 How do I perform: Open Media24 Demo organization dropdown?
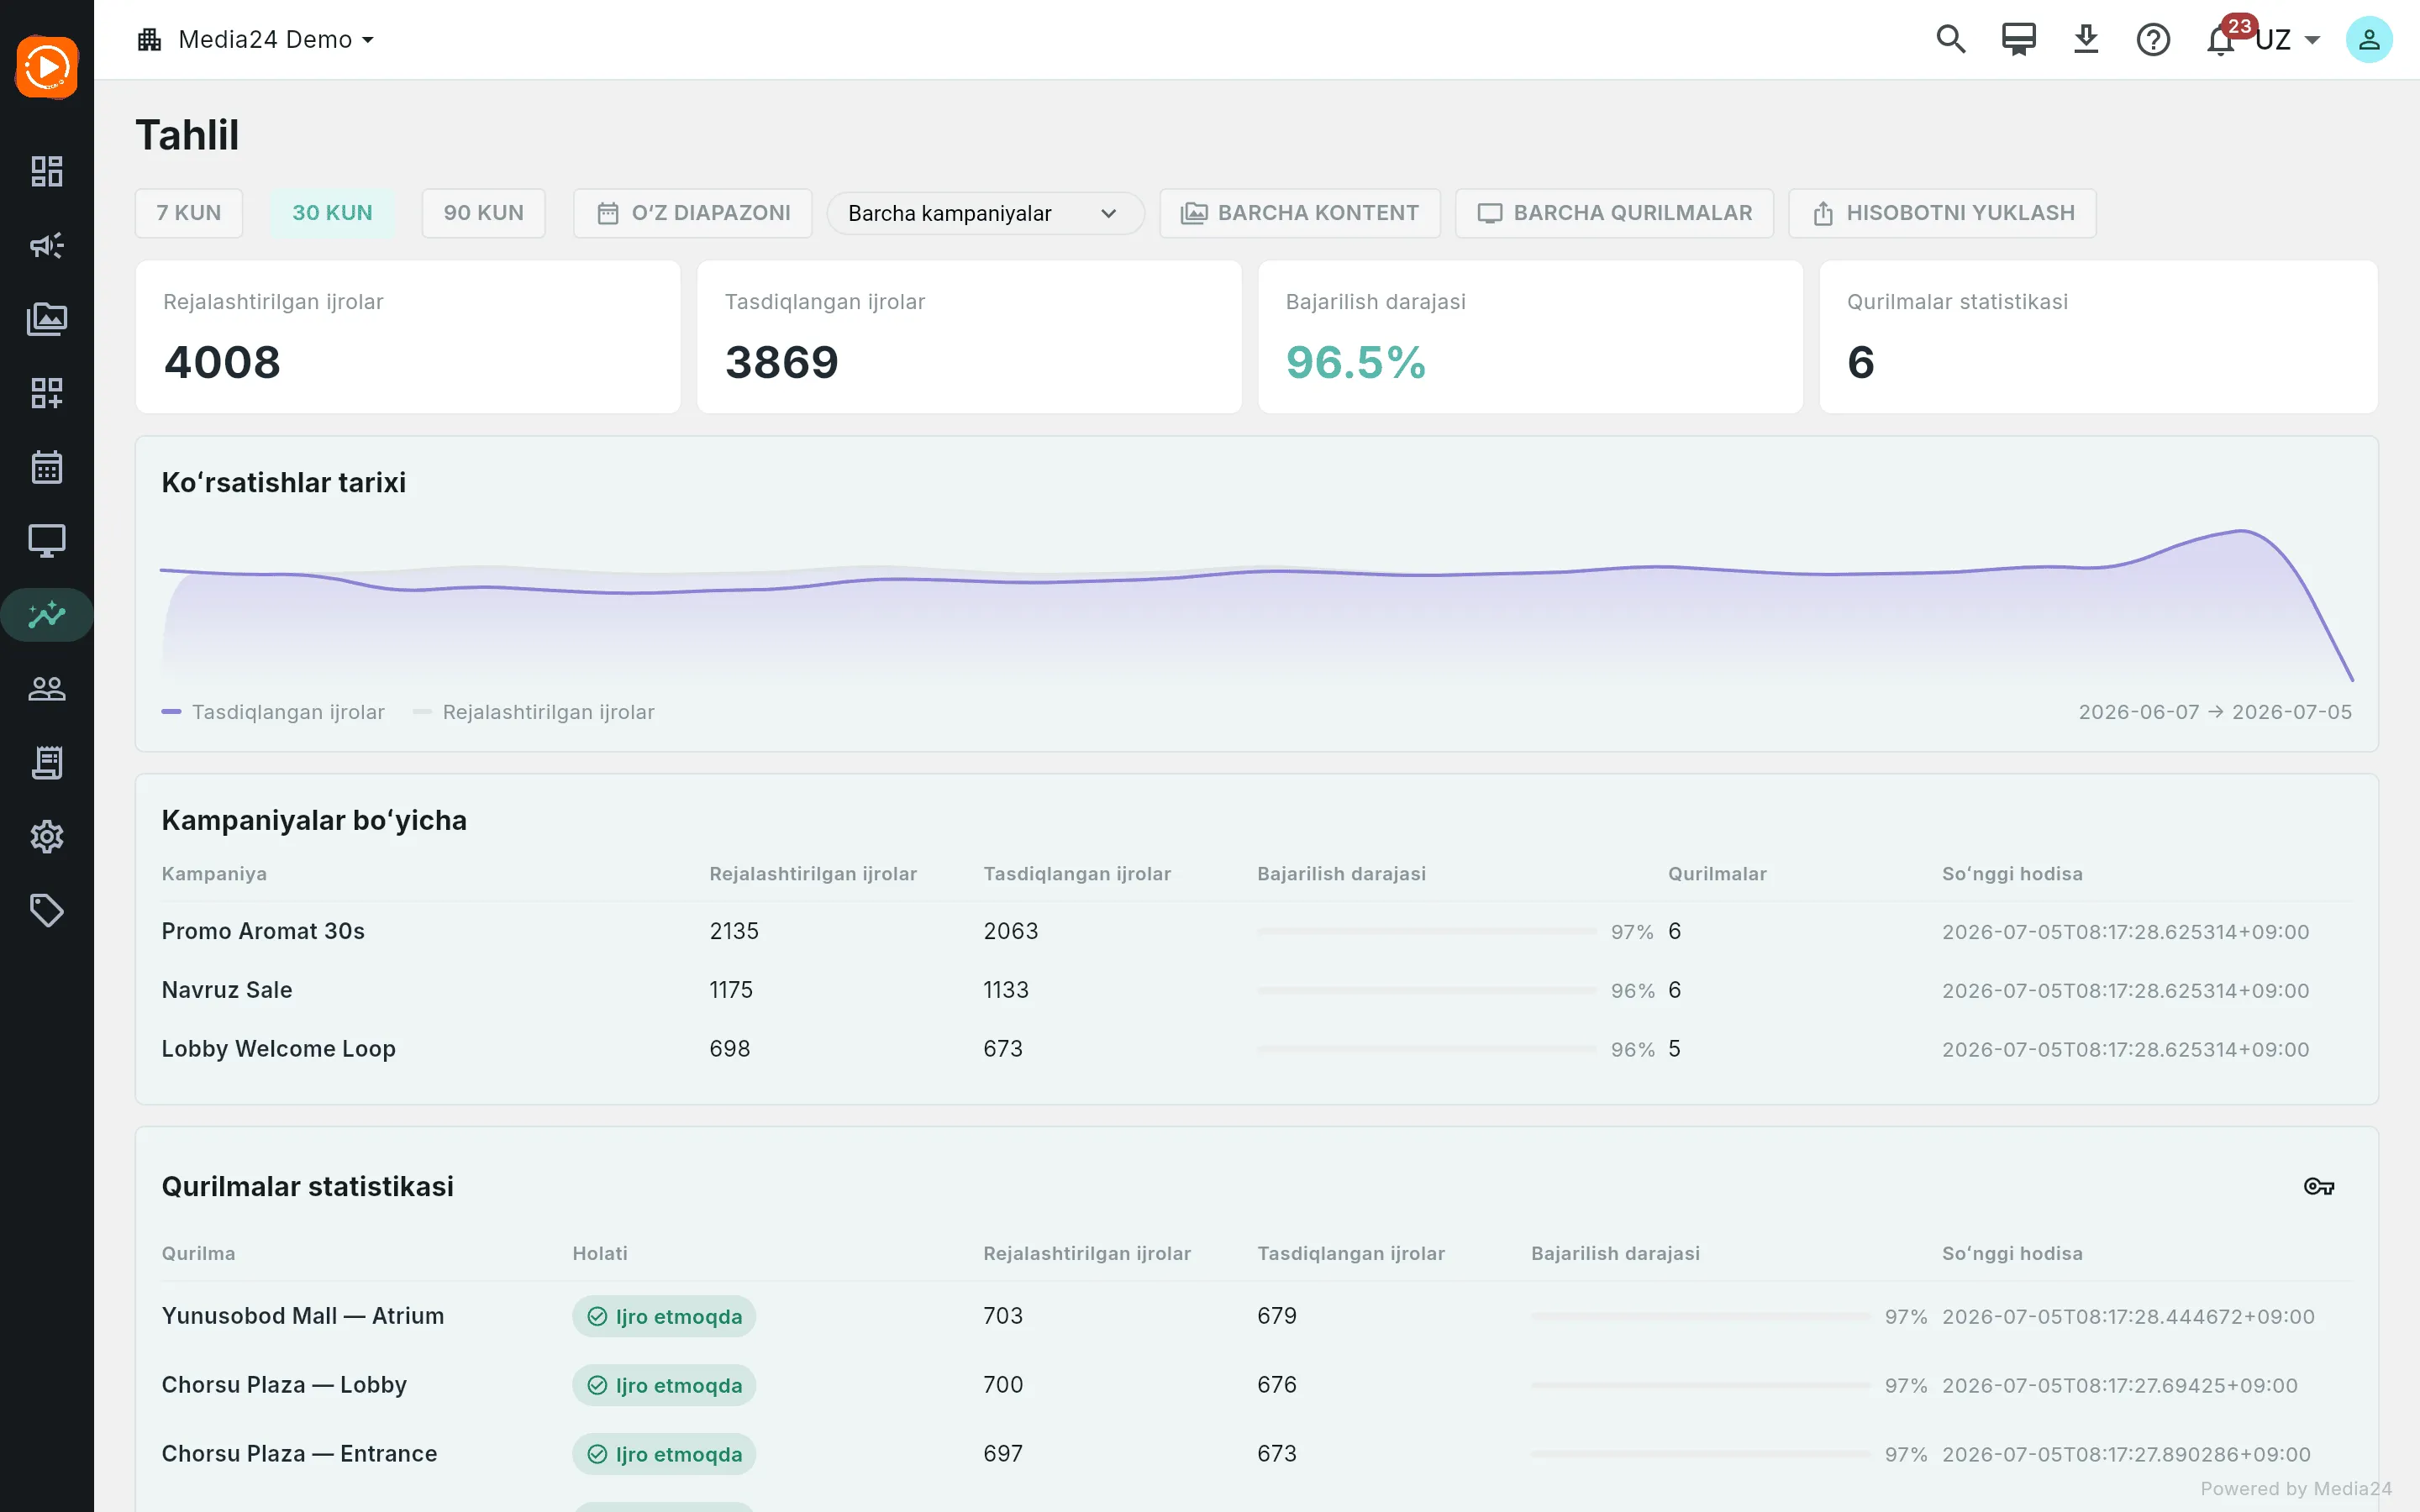click(256, 40)
